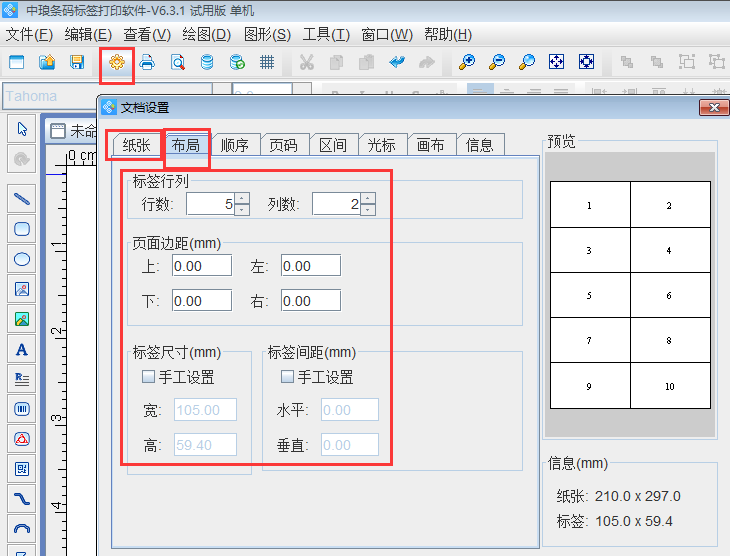The image size is (730, 556).
Task: Click the save disk icon
Action: coord(77,62)
